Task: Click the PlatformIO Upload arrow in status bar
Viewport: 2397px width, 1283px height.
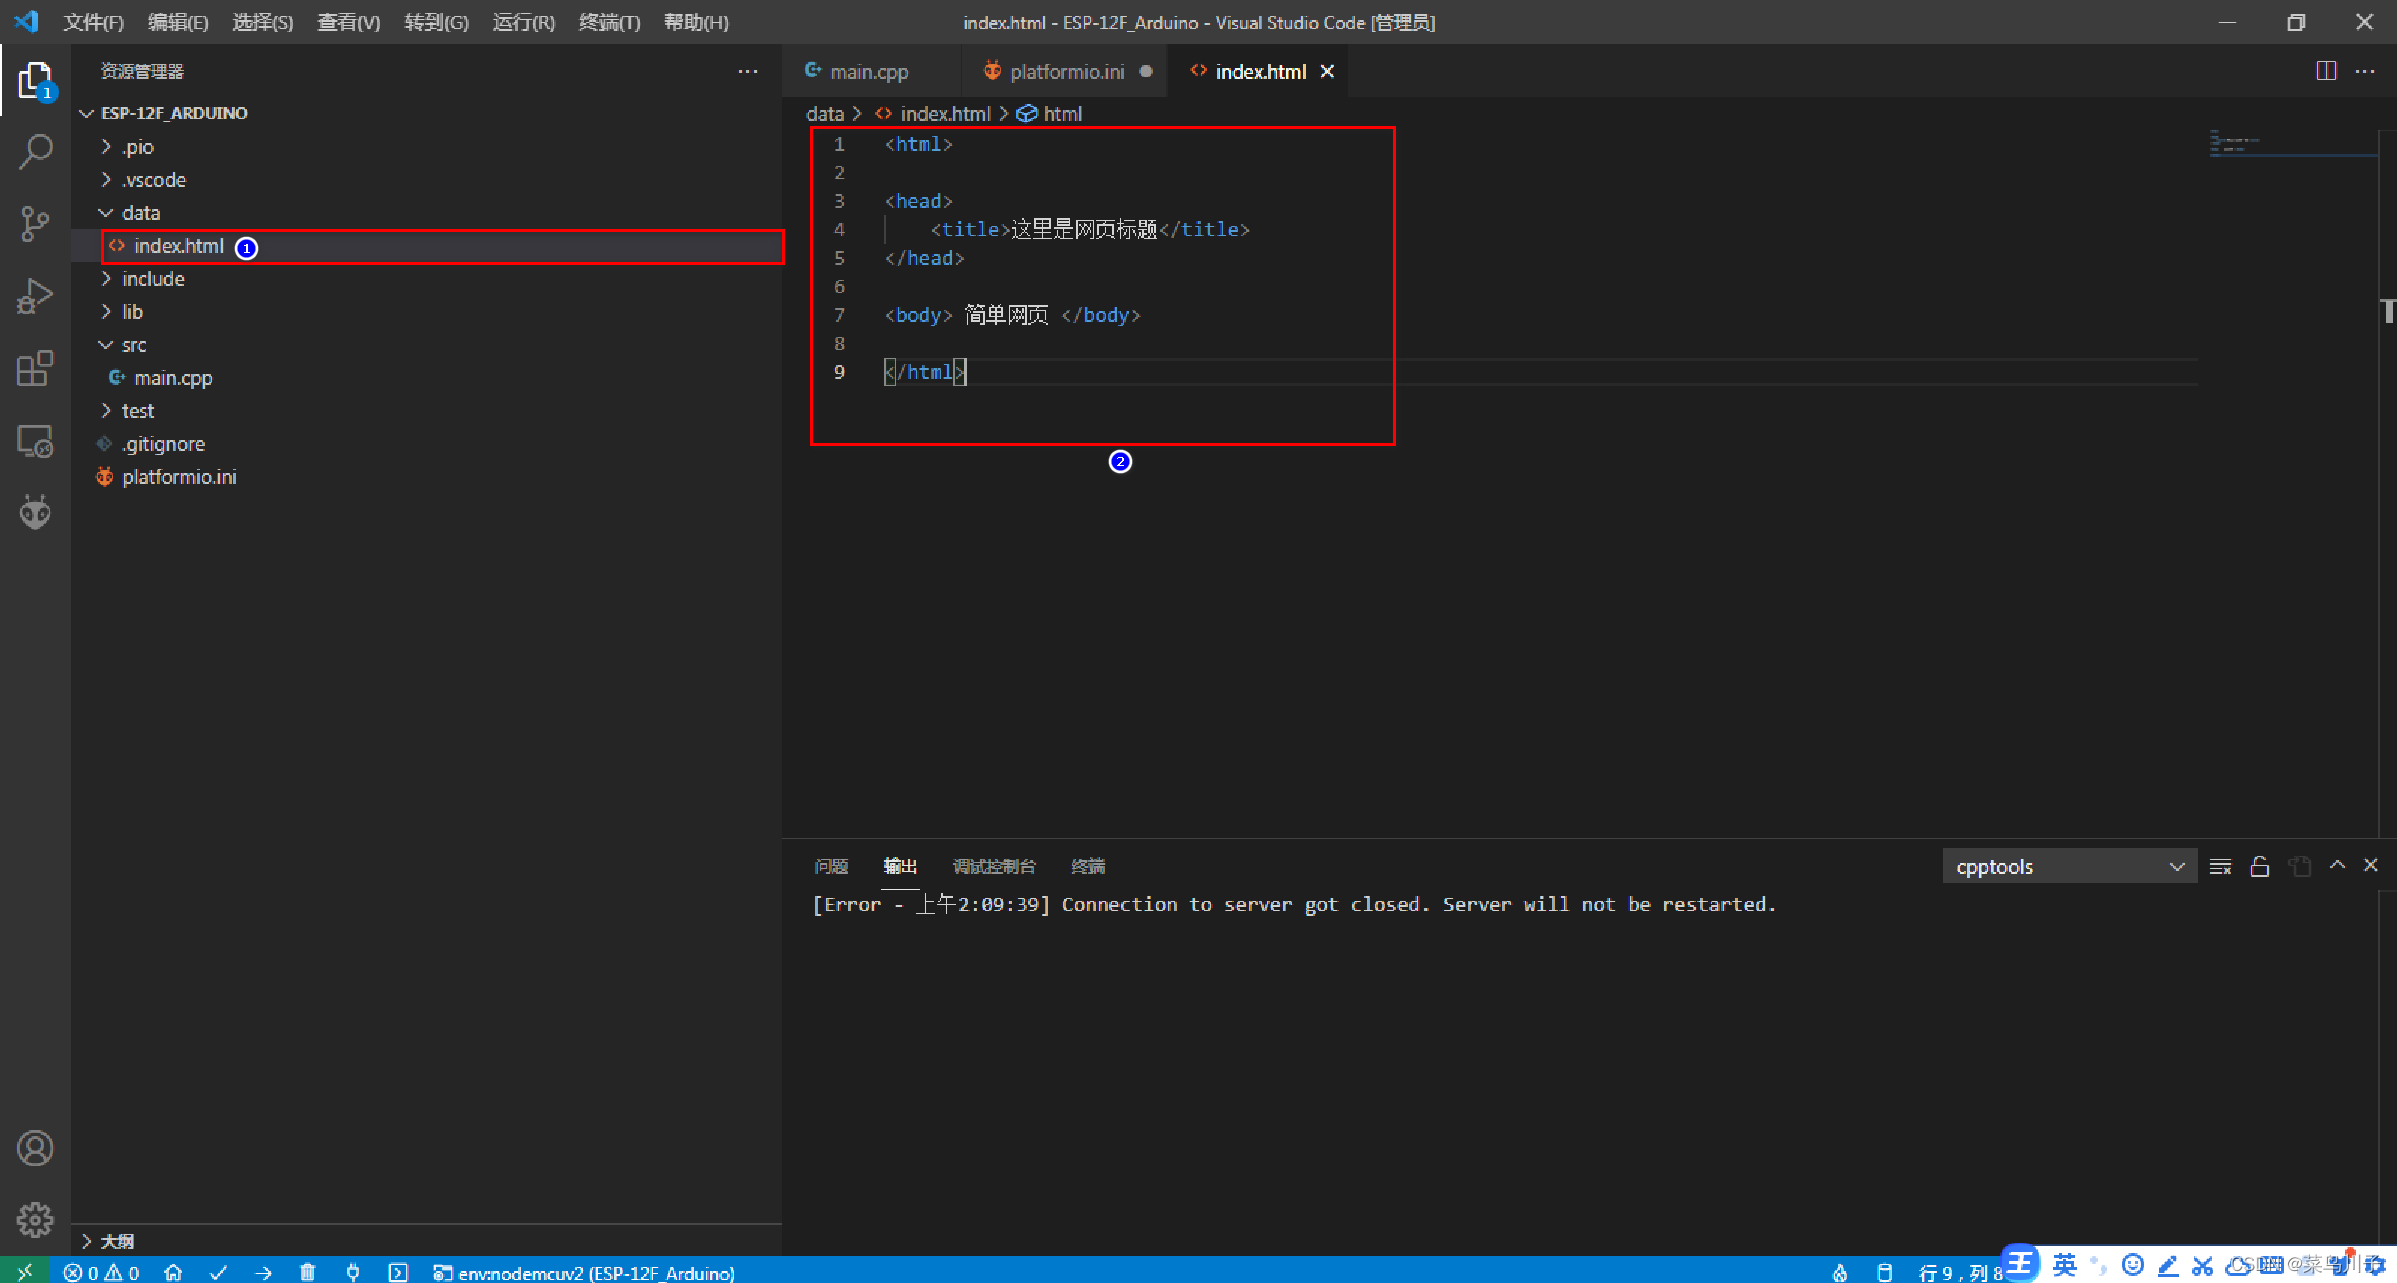Action: (x=263, y=1272)
